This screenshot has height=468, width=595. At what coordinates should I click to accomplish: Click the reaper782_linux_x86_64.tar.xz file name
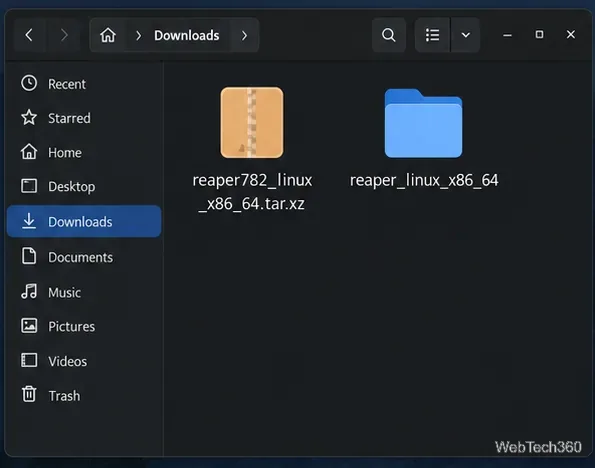252,192
